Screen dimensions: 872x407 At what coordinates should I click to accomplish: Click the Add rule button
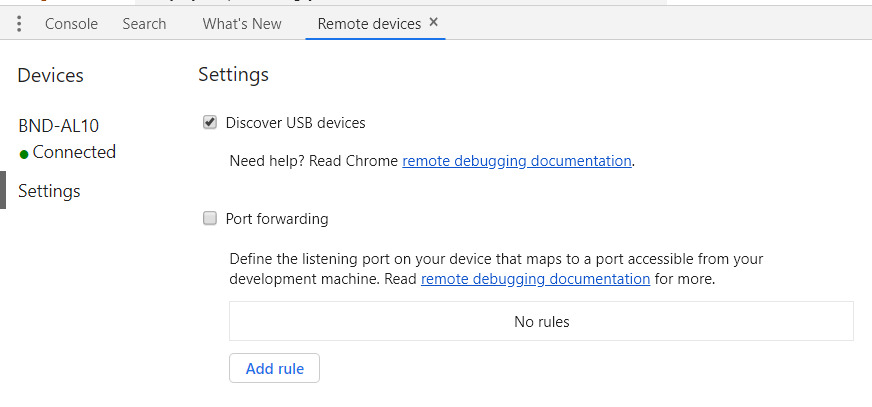(x=274, y=368)
